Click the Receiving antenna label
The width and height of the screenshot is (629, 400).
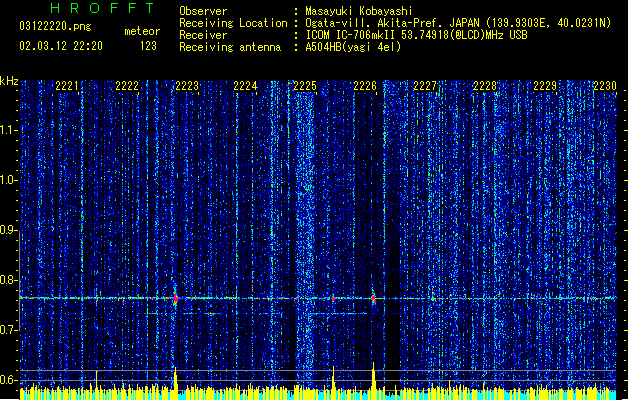click(x=230, y=47)
